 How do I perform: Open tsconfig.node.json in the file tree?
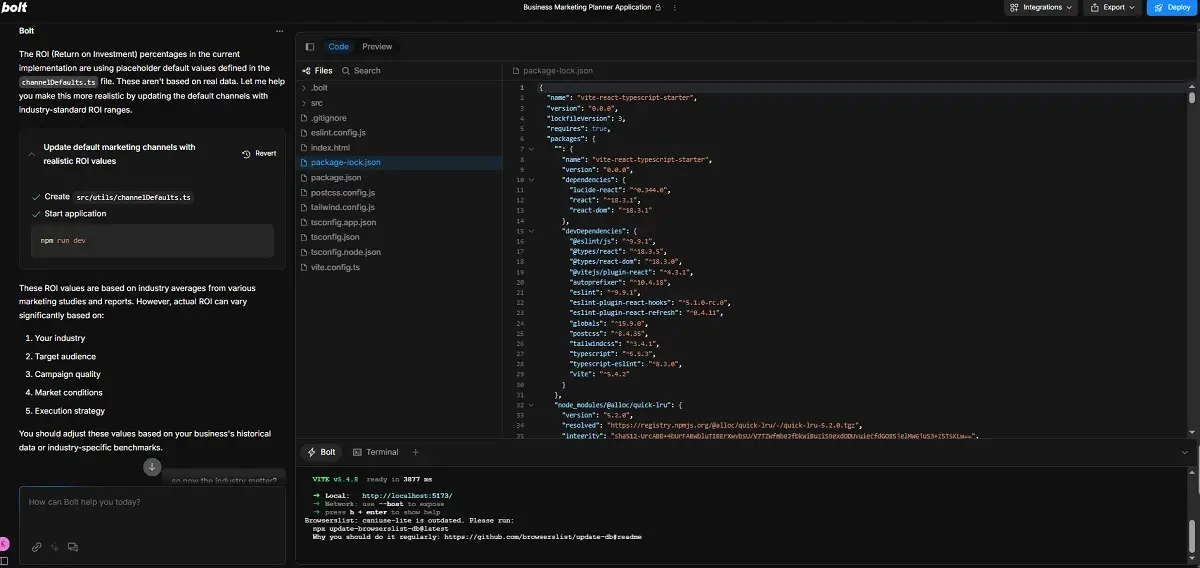point(400,252)
